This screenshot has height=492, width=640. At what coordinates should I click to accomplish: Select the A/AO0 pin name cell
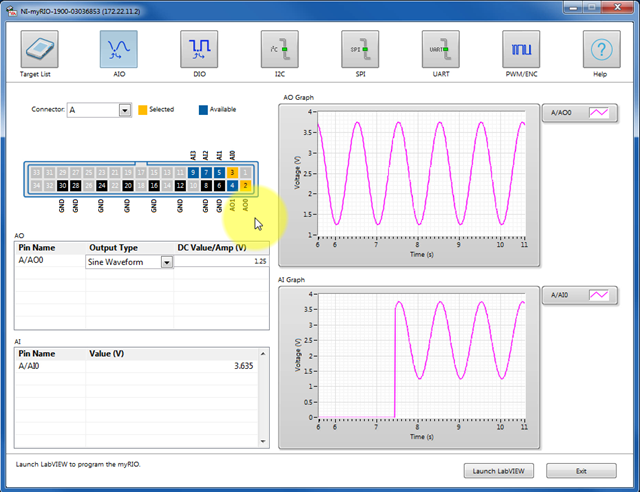(x=50, y=260)
